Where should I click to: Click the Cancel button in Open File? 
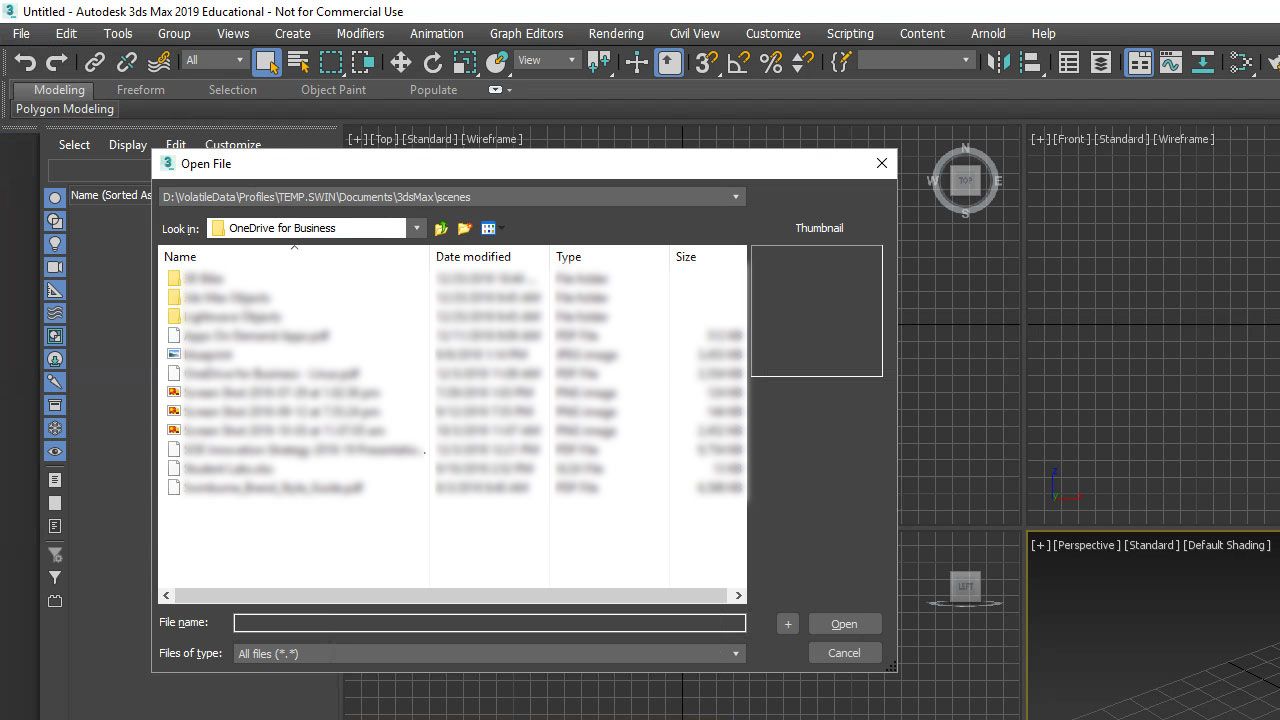pyautogui.click(x=844, y=653)
